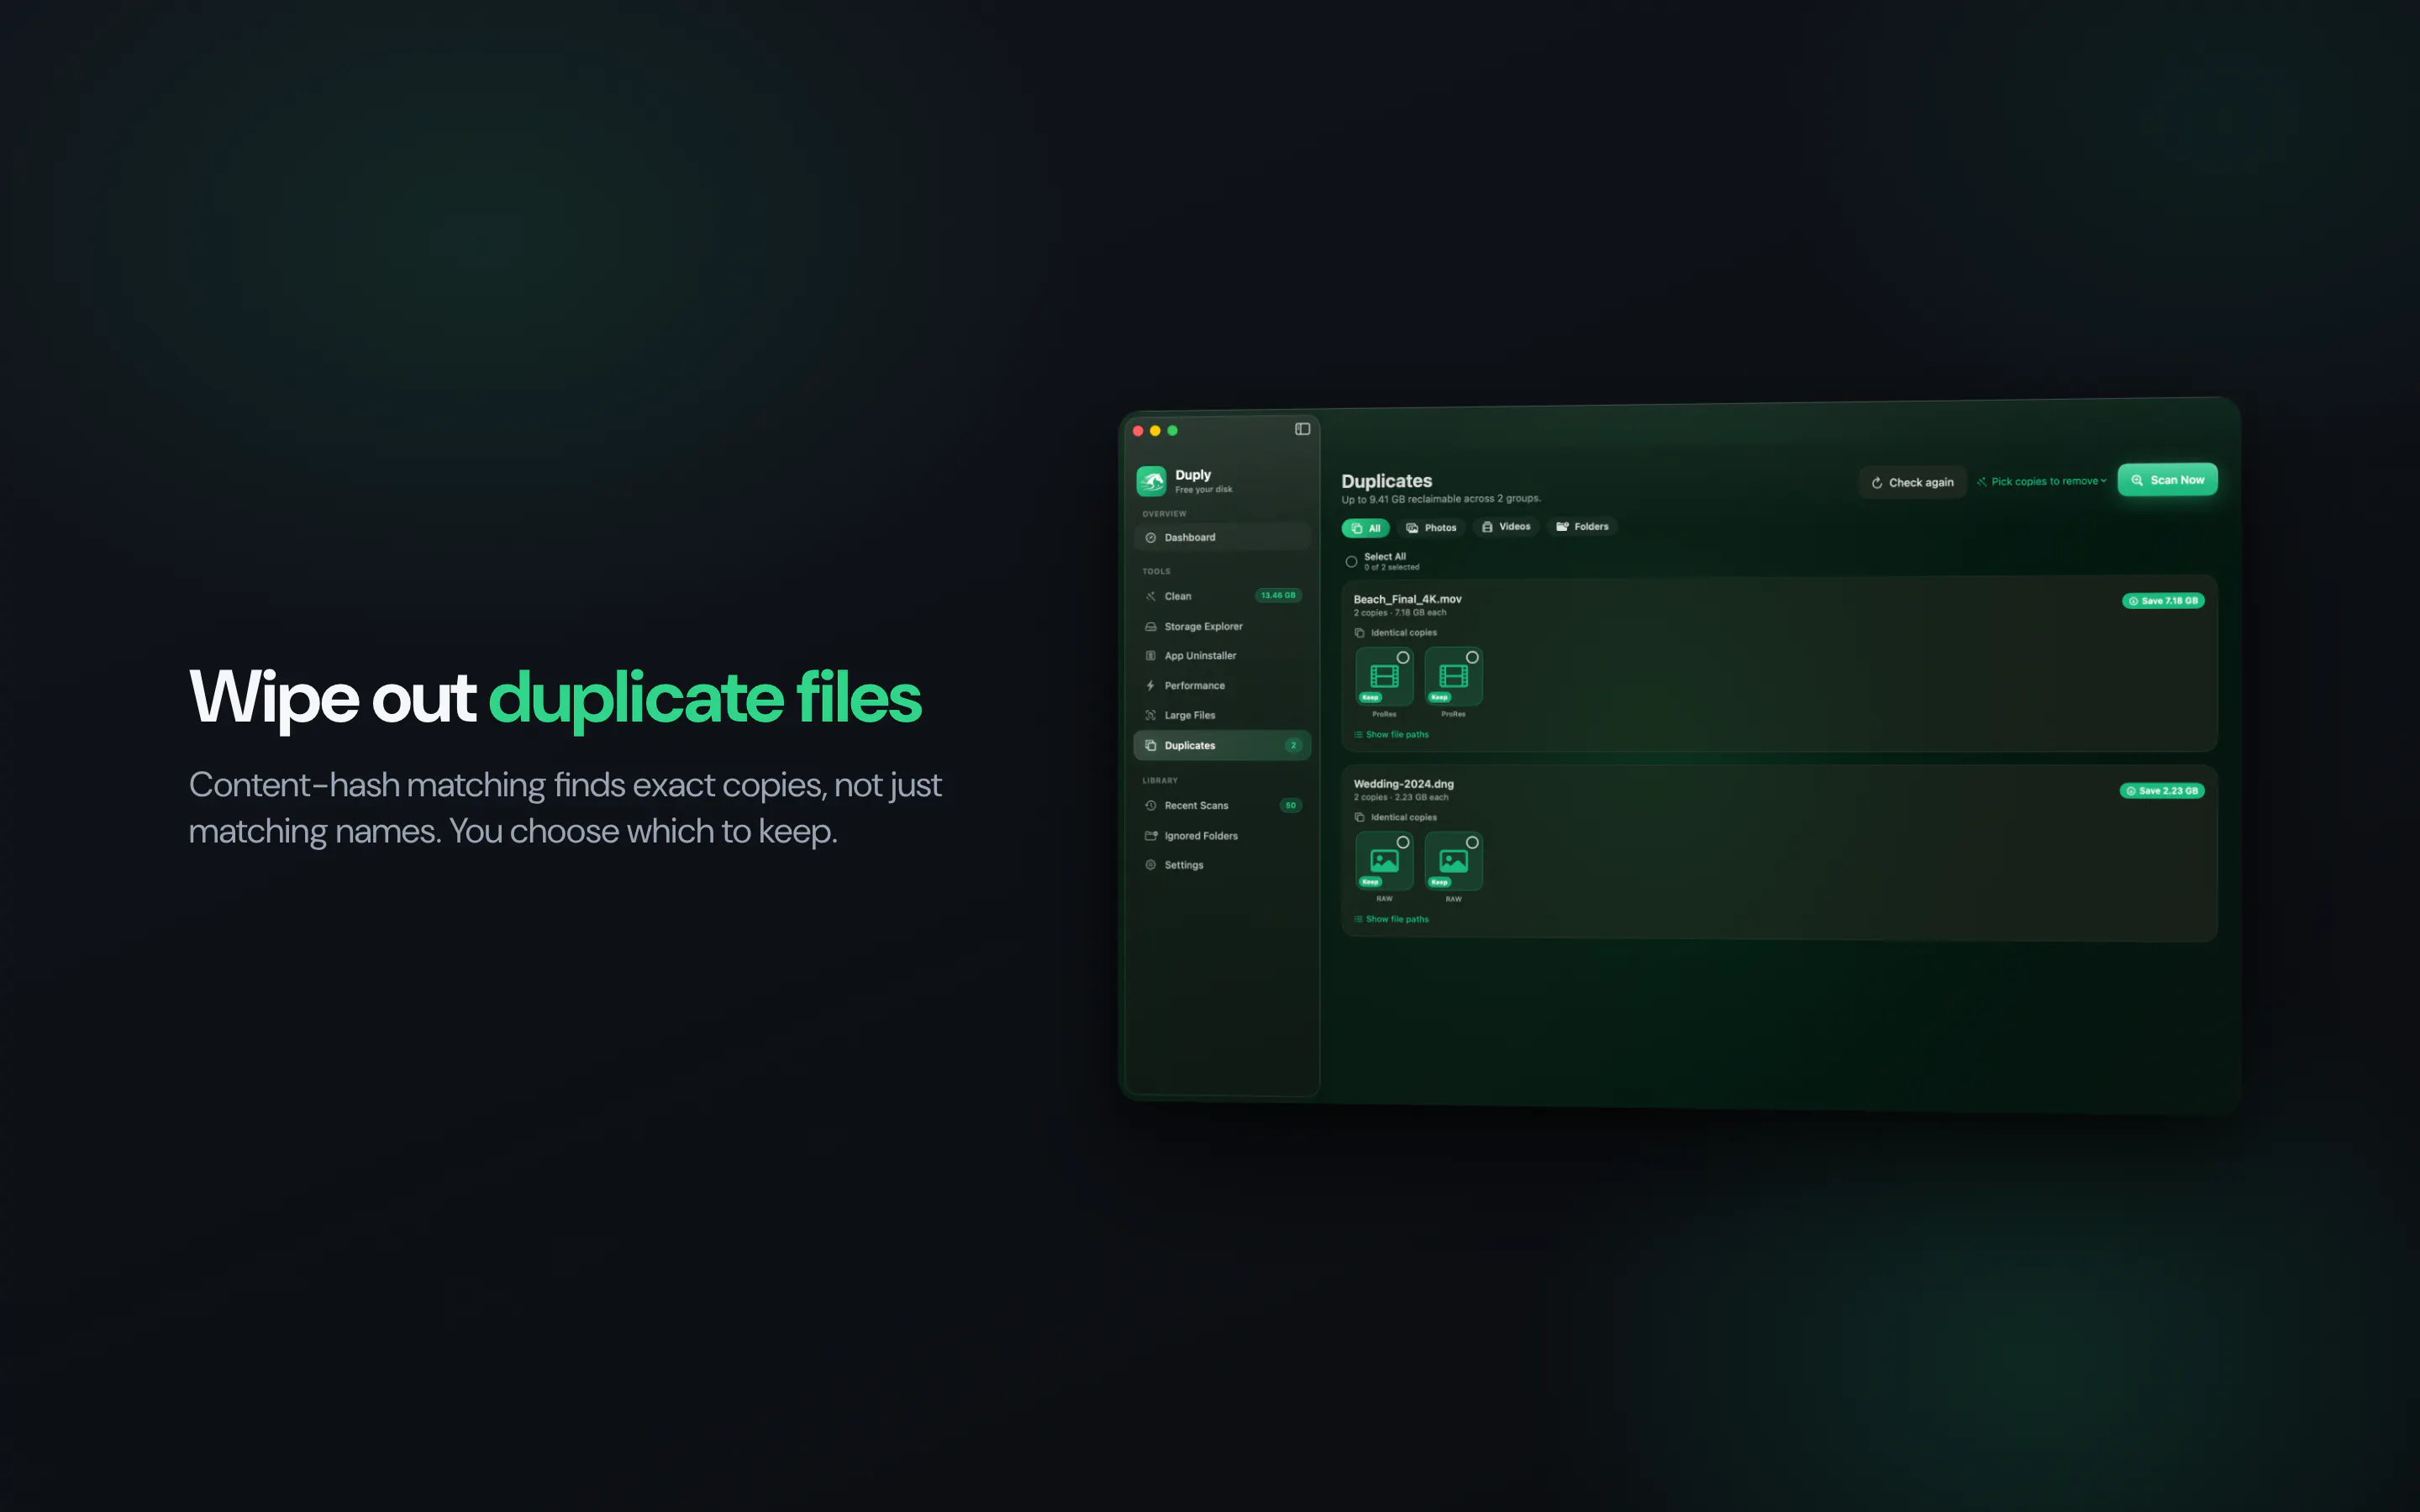Select the Duplicates sidebar item
Image resolution: width=2420 pixels, height=1512 pixels.
1222,745
